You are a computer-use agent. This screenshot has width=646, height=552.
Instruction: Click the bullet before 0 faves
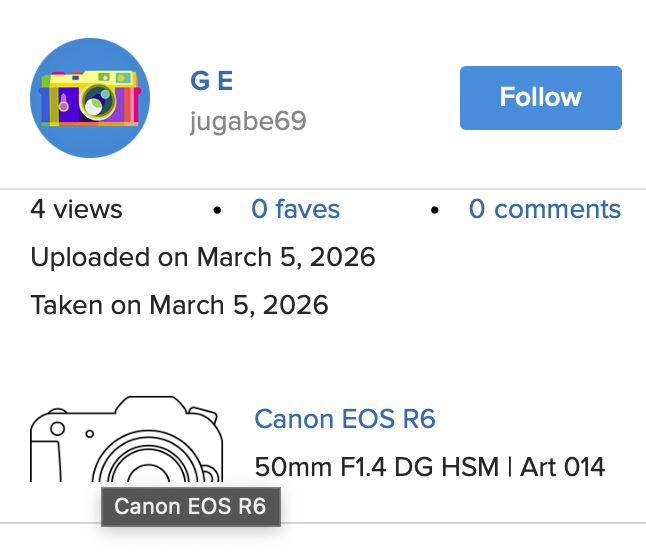coord(217,210)
